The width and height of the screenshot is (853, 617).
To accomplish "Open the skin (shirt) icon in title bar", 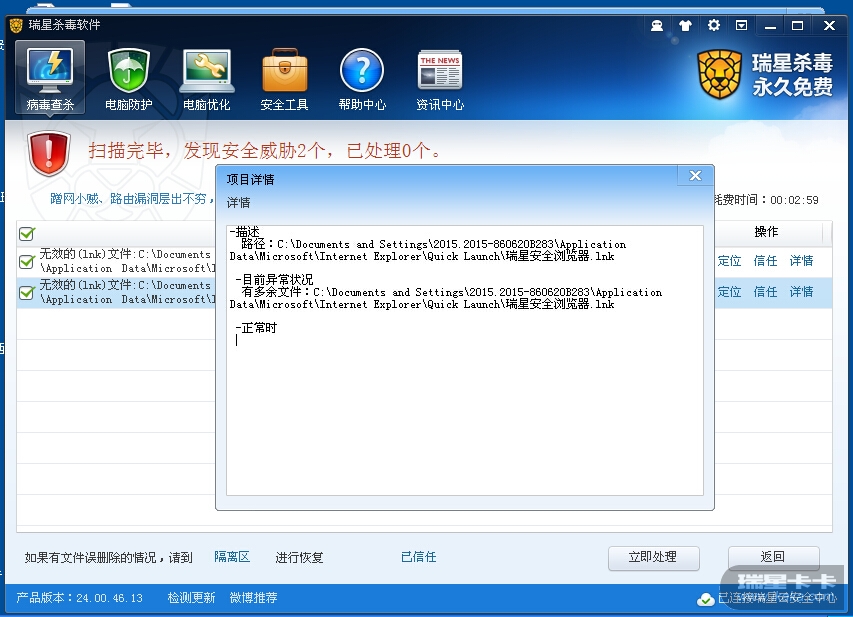I will click(x=685, y=25).
